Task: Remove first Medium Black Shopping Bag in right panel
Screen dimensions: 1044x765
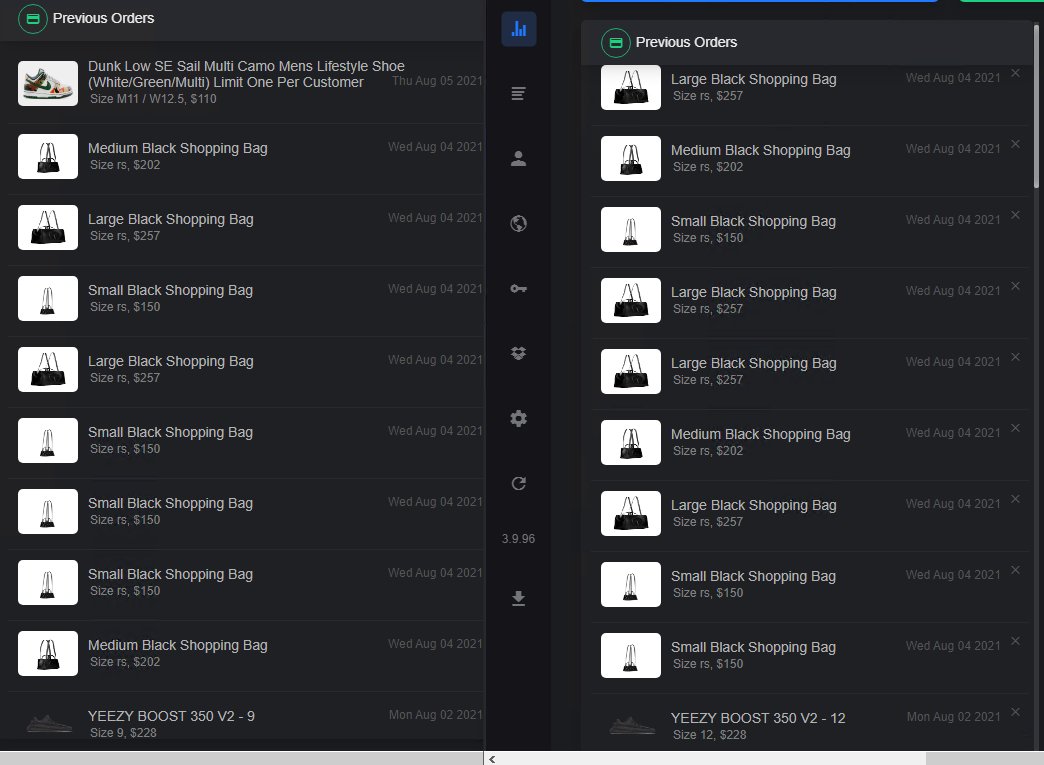Action: [1015, 144]
